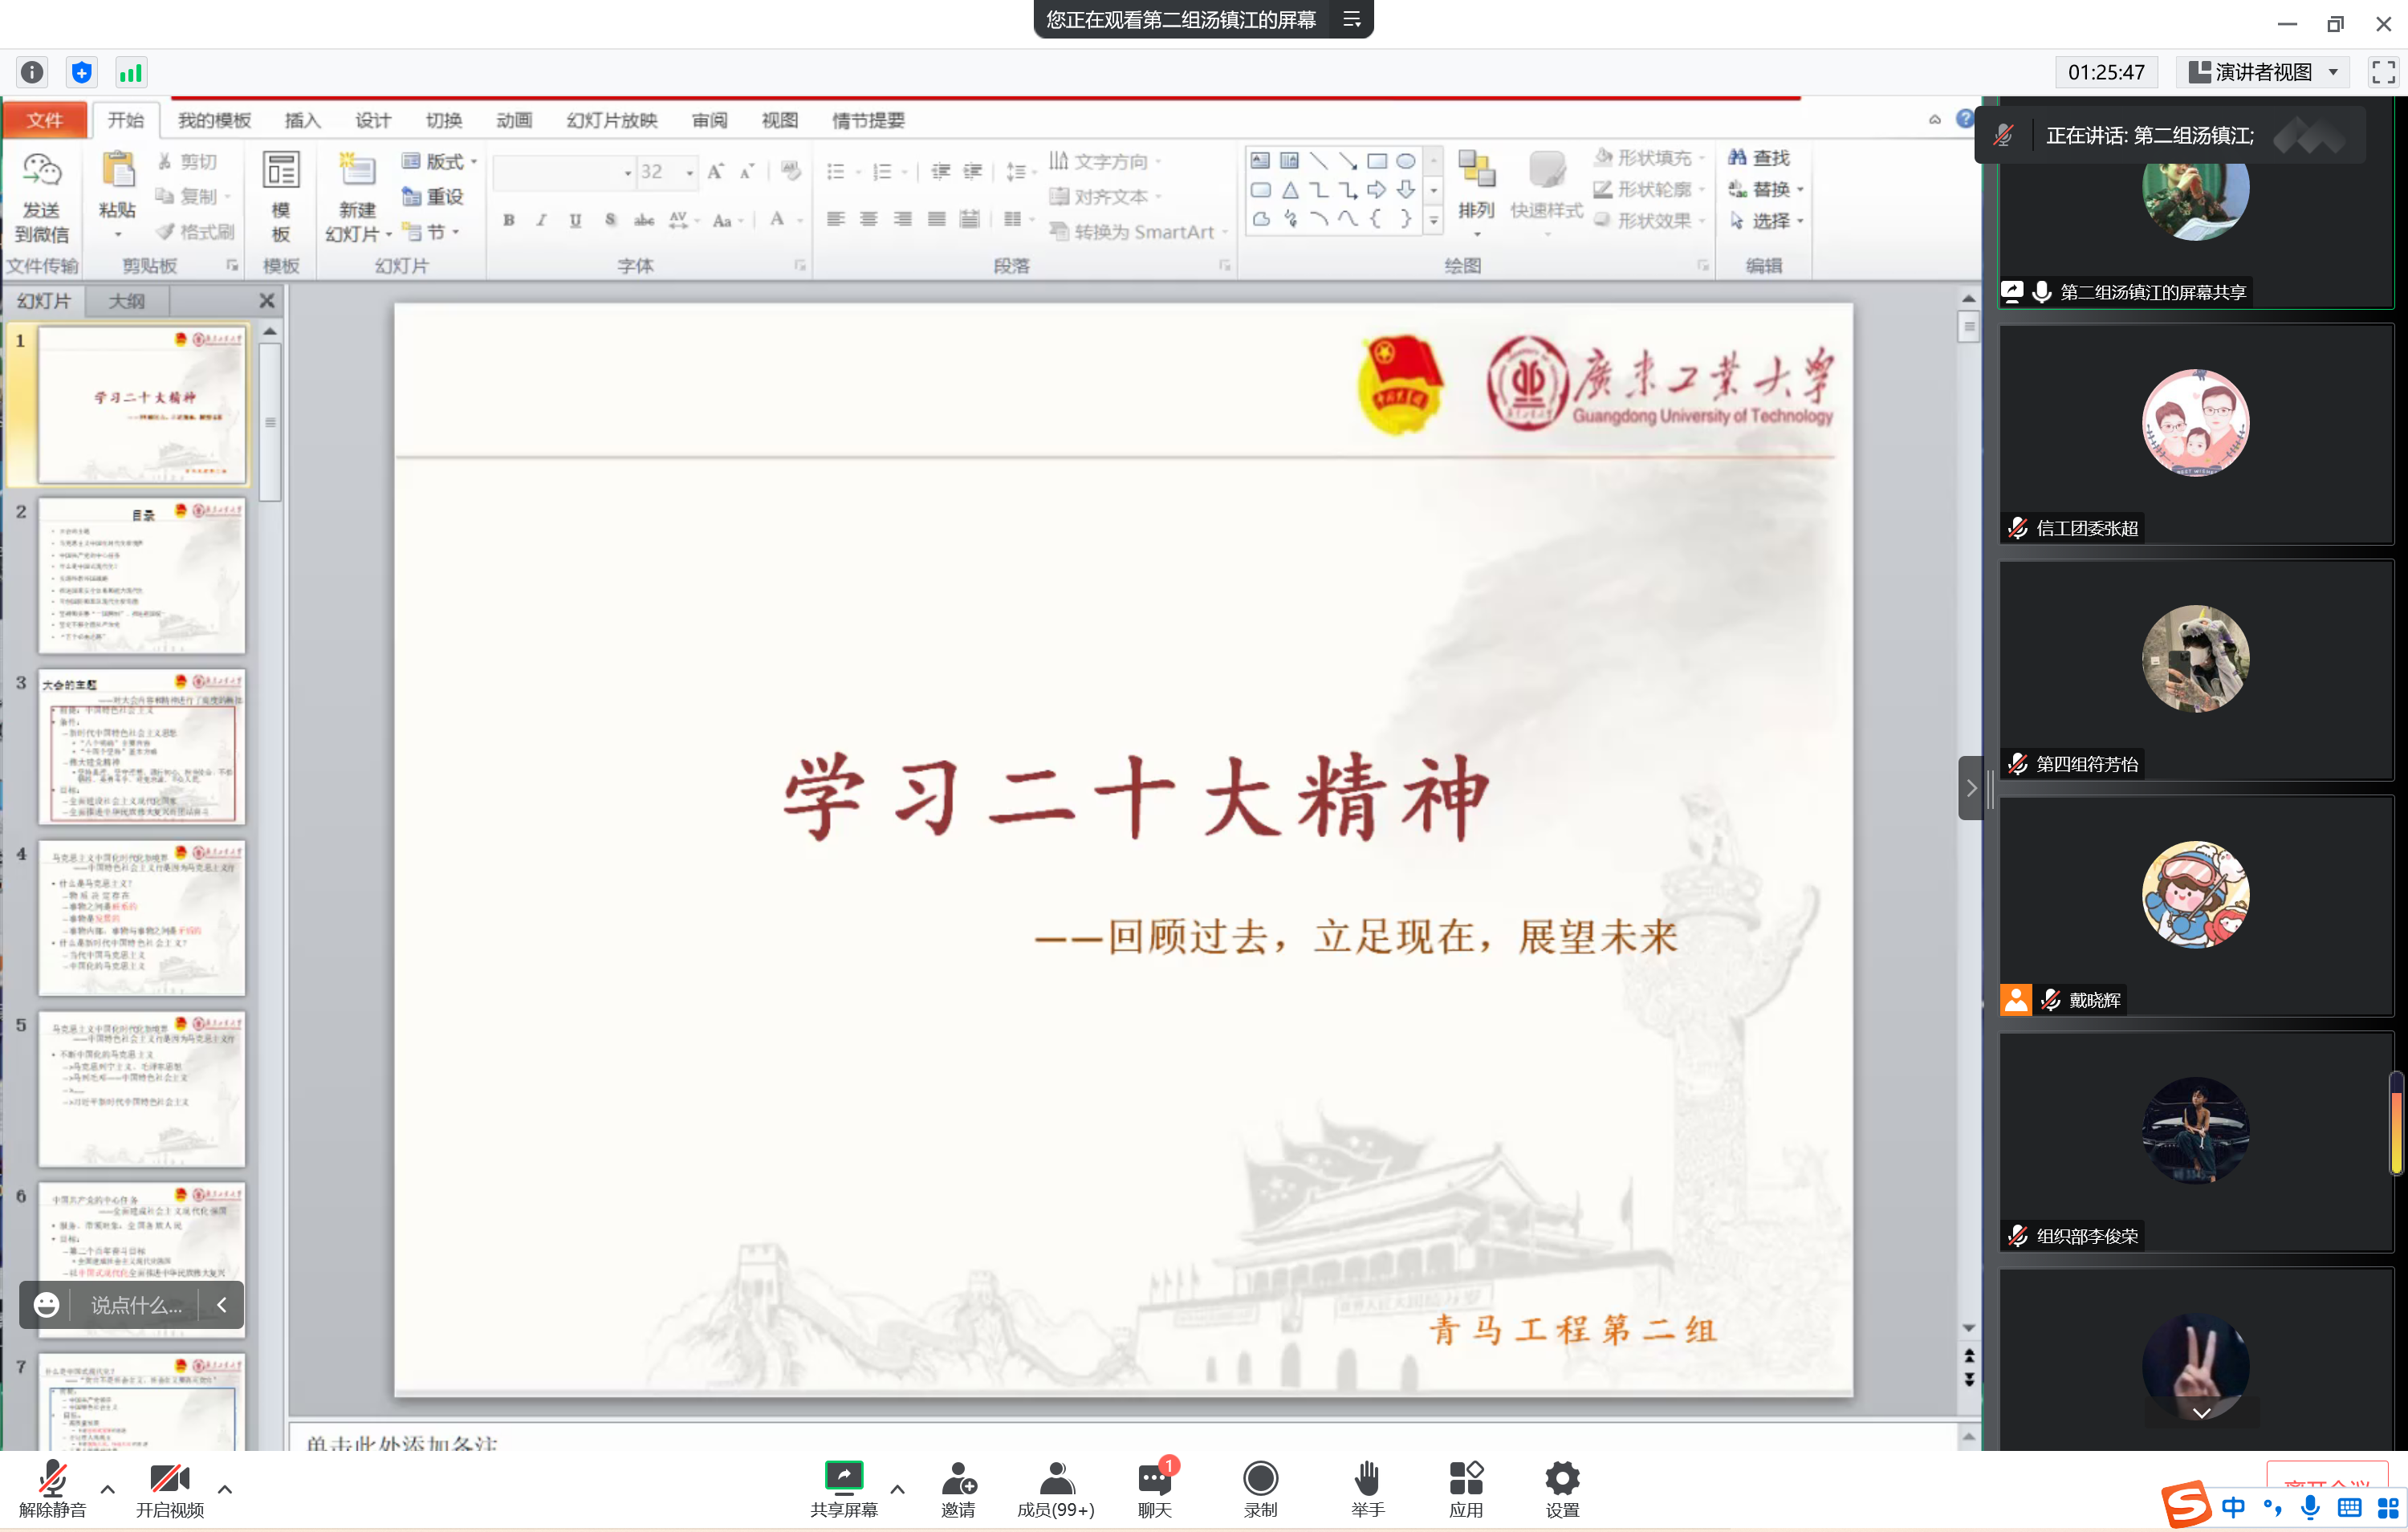Click the blue security shield icon
The width and height of the screenshot is (2408, 1532).
pyautogui.click(x=82, y=72)
